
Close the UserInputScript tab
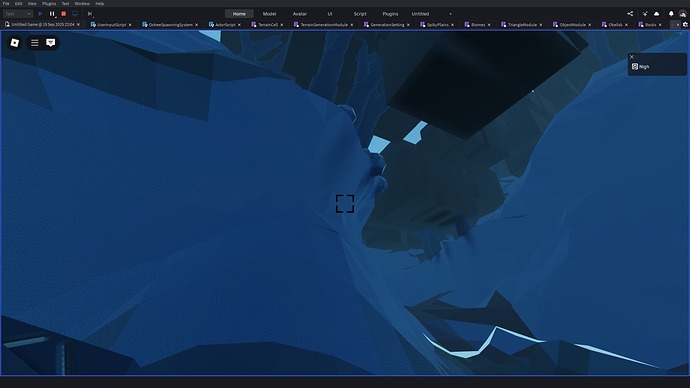[x=130, y=25]
